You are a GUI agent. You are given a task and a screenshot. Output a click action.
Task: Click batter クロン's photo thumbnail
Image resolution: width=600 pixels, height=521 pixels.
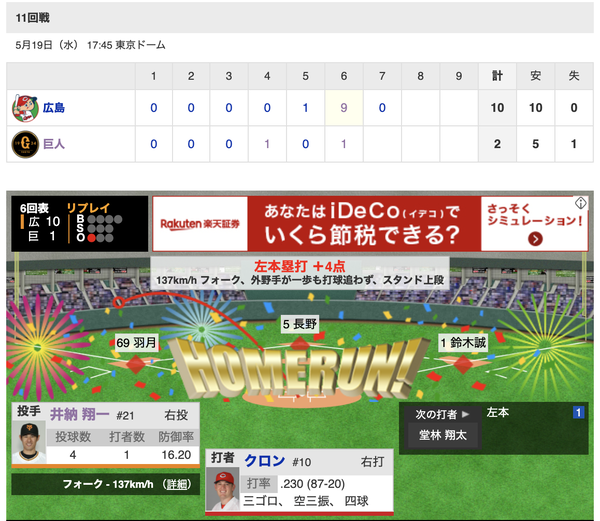click(x=223, y=490)
